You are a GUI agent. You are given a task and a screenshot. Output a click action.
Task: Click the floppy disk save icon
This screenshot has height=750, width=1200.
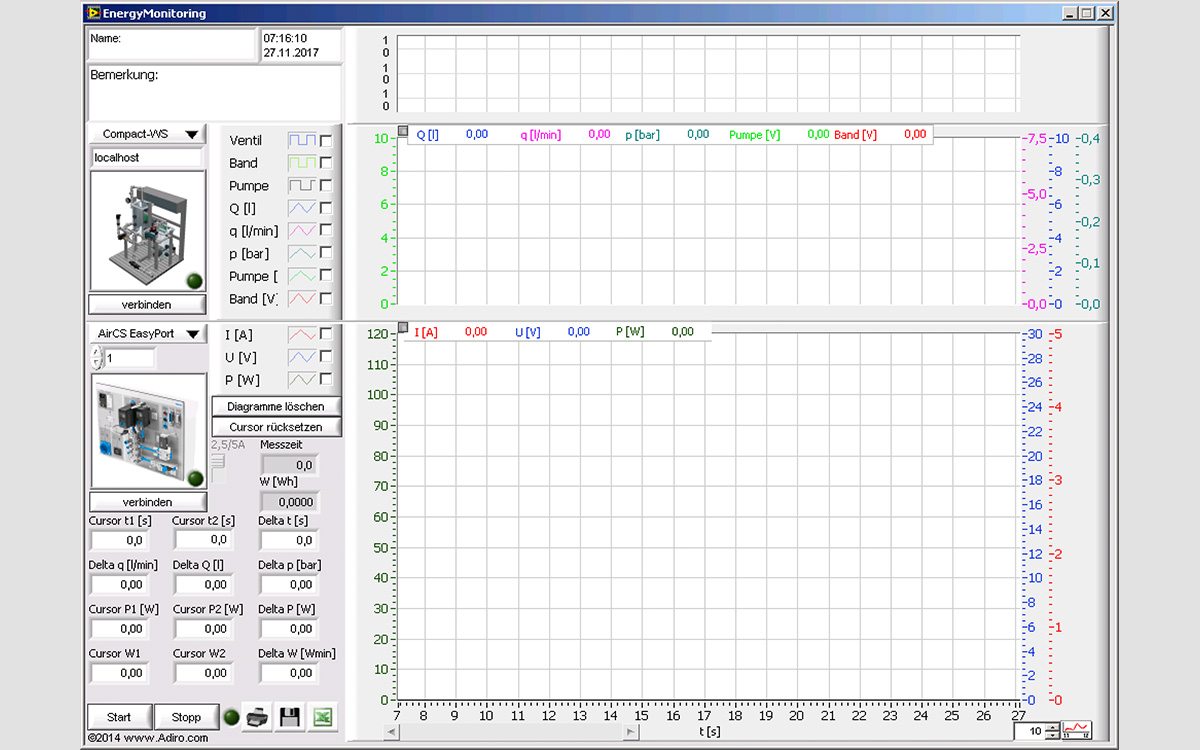290,717
